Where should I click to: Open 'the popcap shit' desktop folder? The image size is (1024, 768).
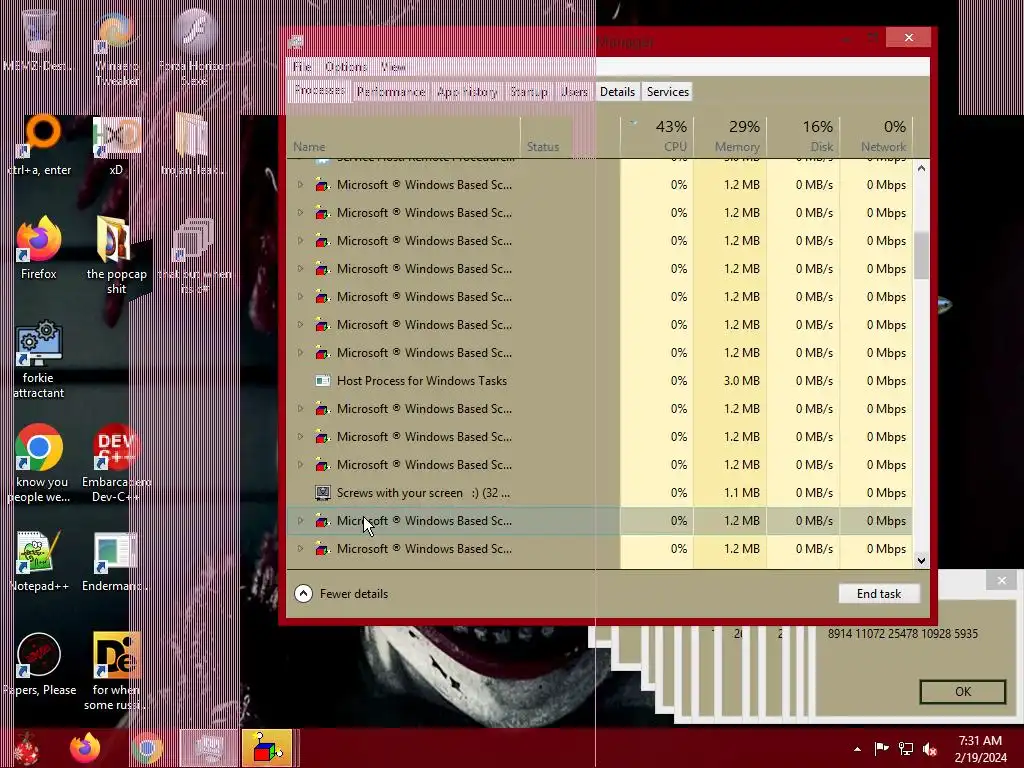point(116,255)
